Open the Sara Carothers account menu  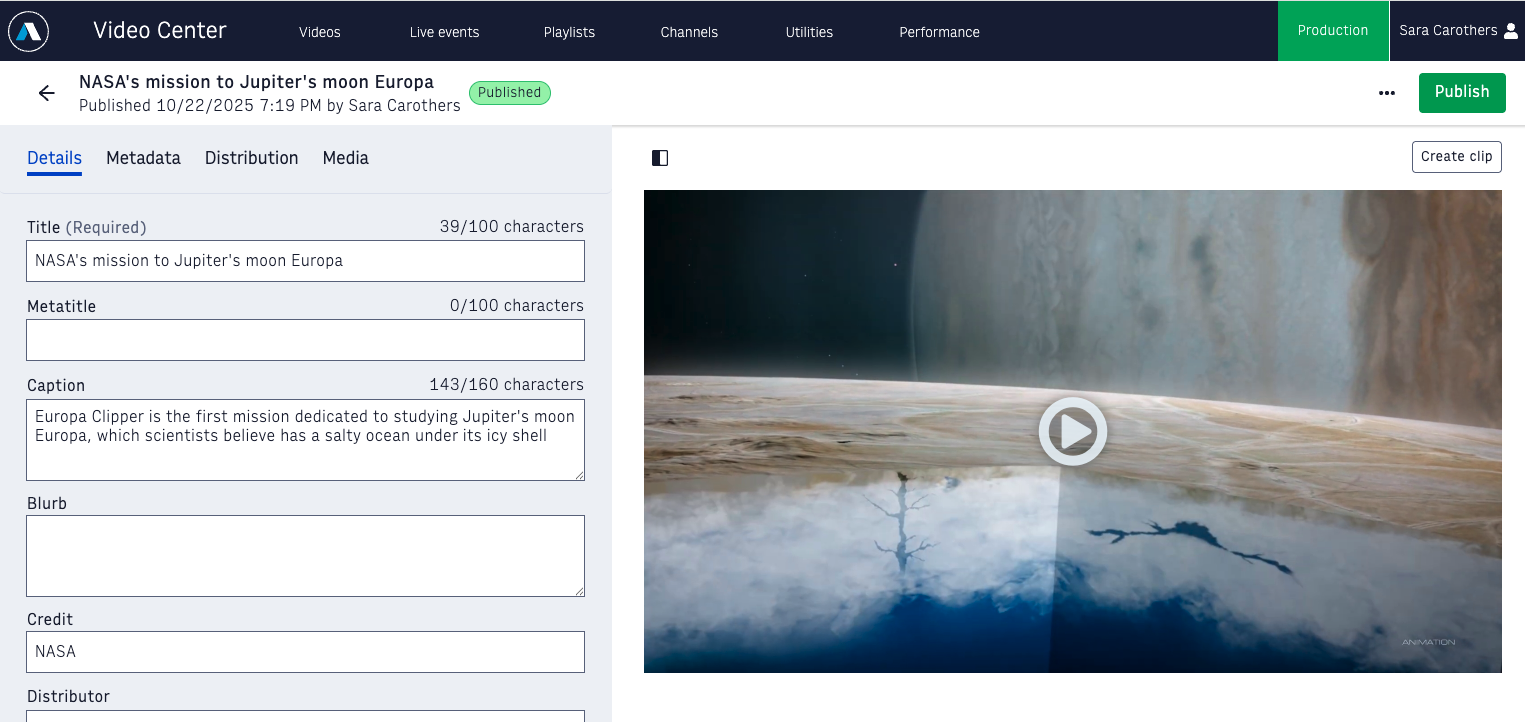pos(1457,31)
